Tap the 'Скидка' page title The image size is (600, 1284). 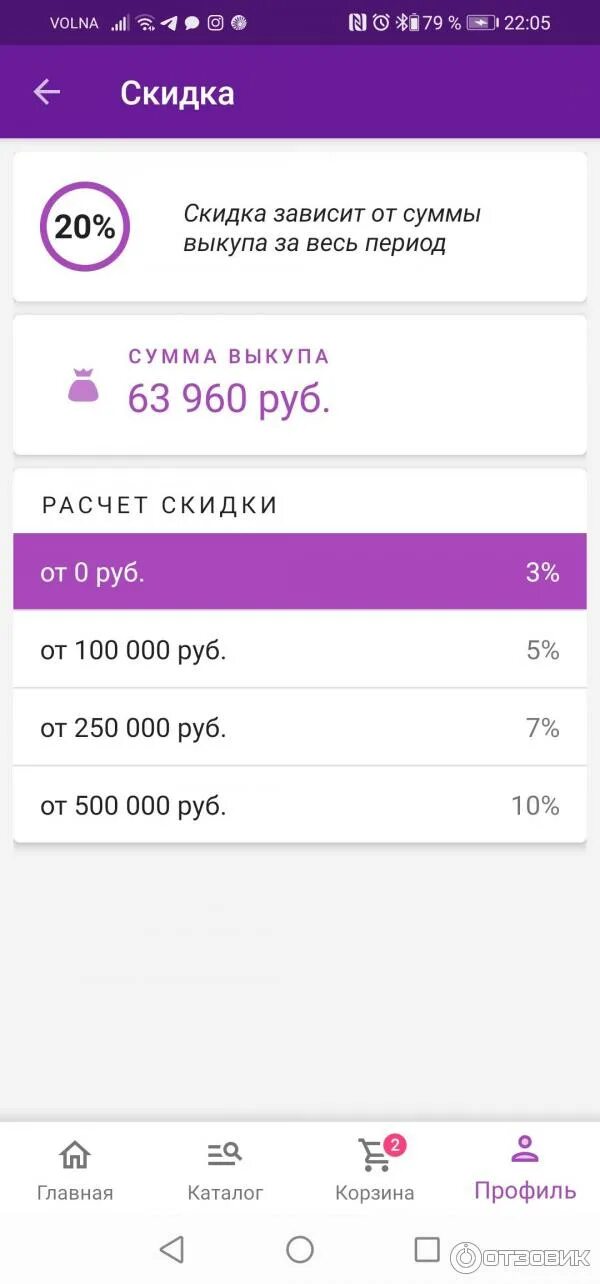pos(177,93)
